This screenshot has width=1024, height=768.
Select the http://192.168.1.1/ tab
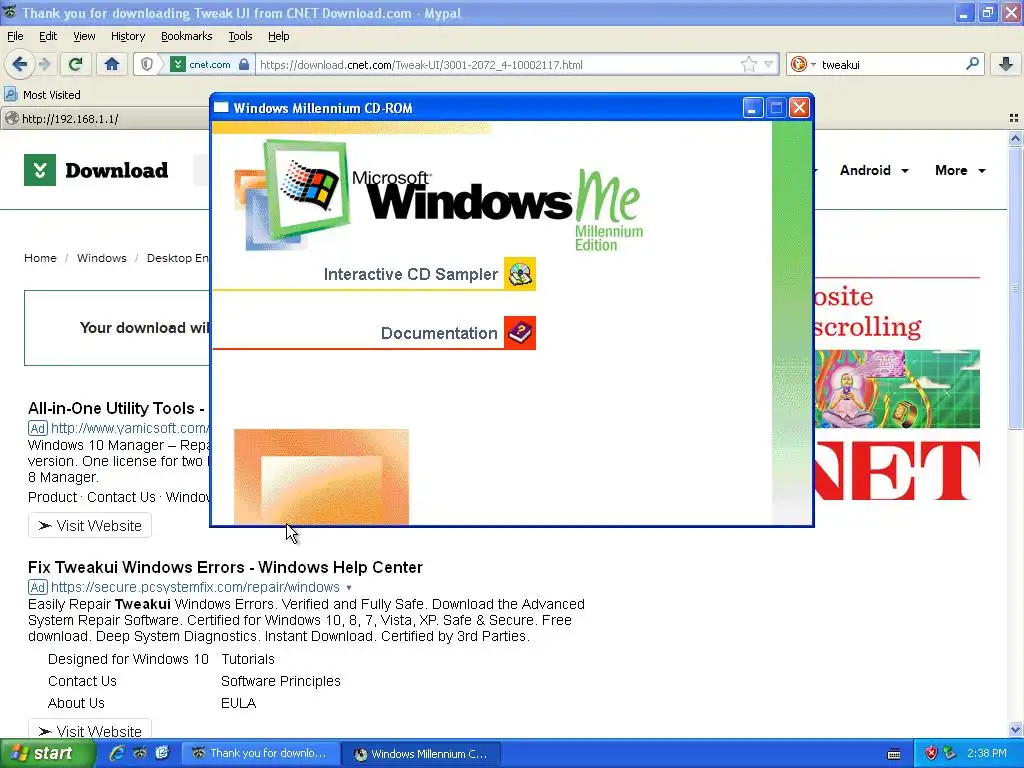(x=104, y=119)
